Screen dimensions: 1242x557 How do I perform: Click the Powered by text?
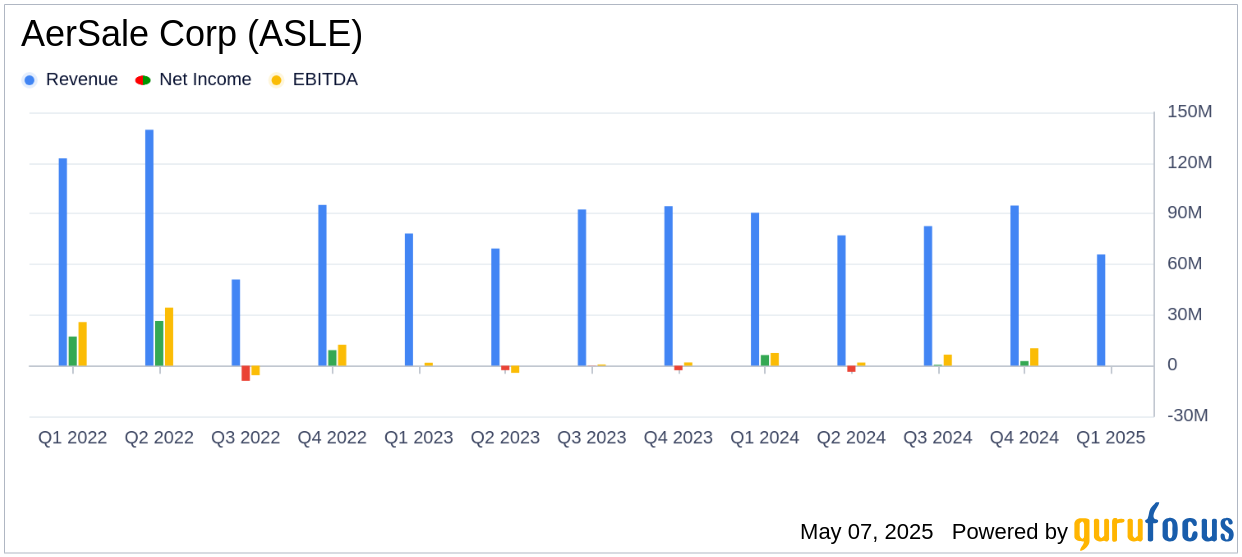pyautogui.click(x=1010, y=532)
